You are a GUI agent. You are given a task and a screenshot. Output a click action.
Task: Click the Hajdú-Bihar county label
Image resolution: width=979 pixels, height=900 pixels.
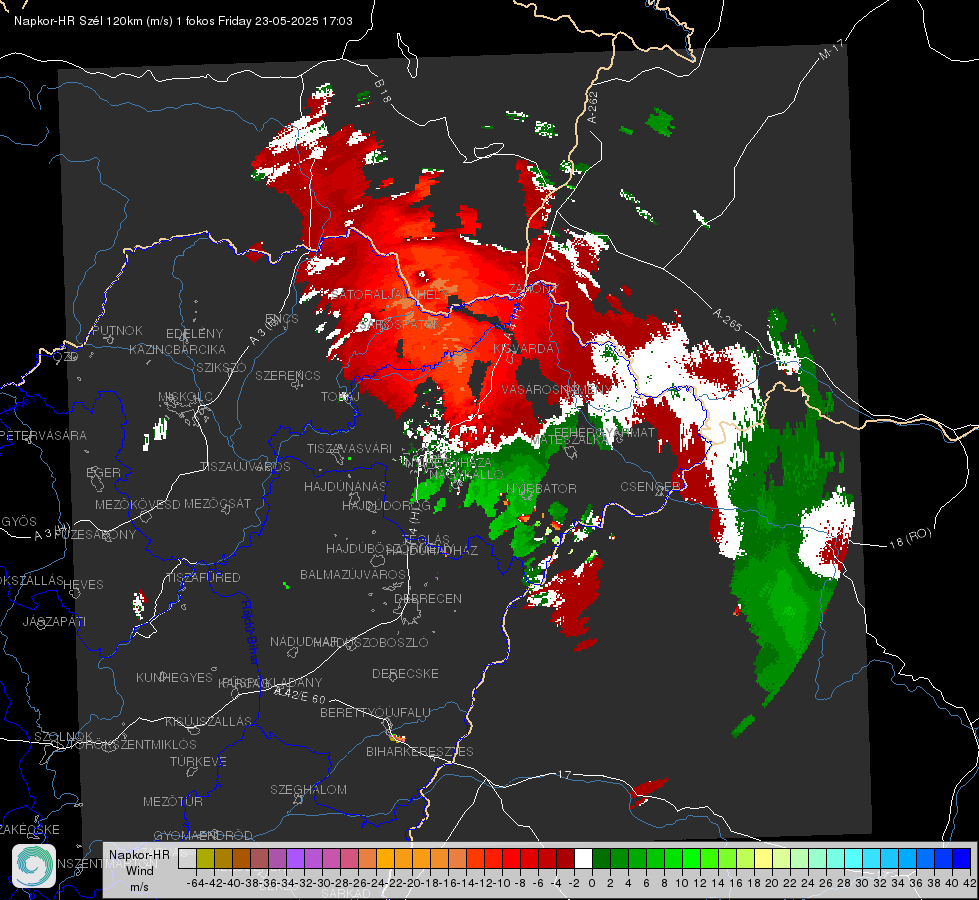(250, 631)
